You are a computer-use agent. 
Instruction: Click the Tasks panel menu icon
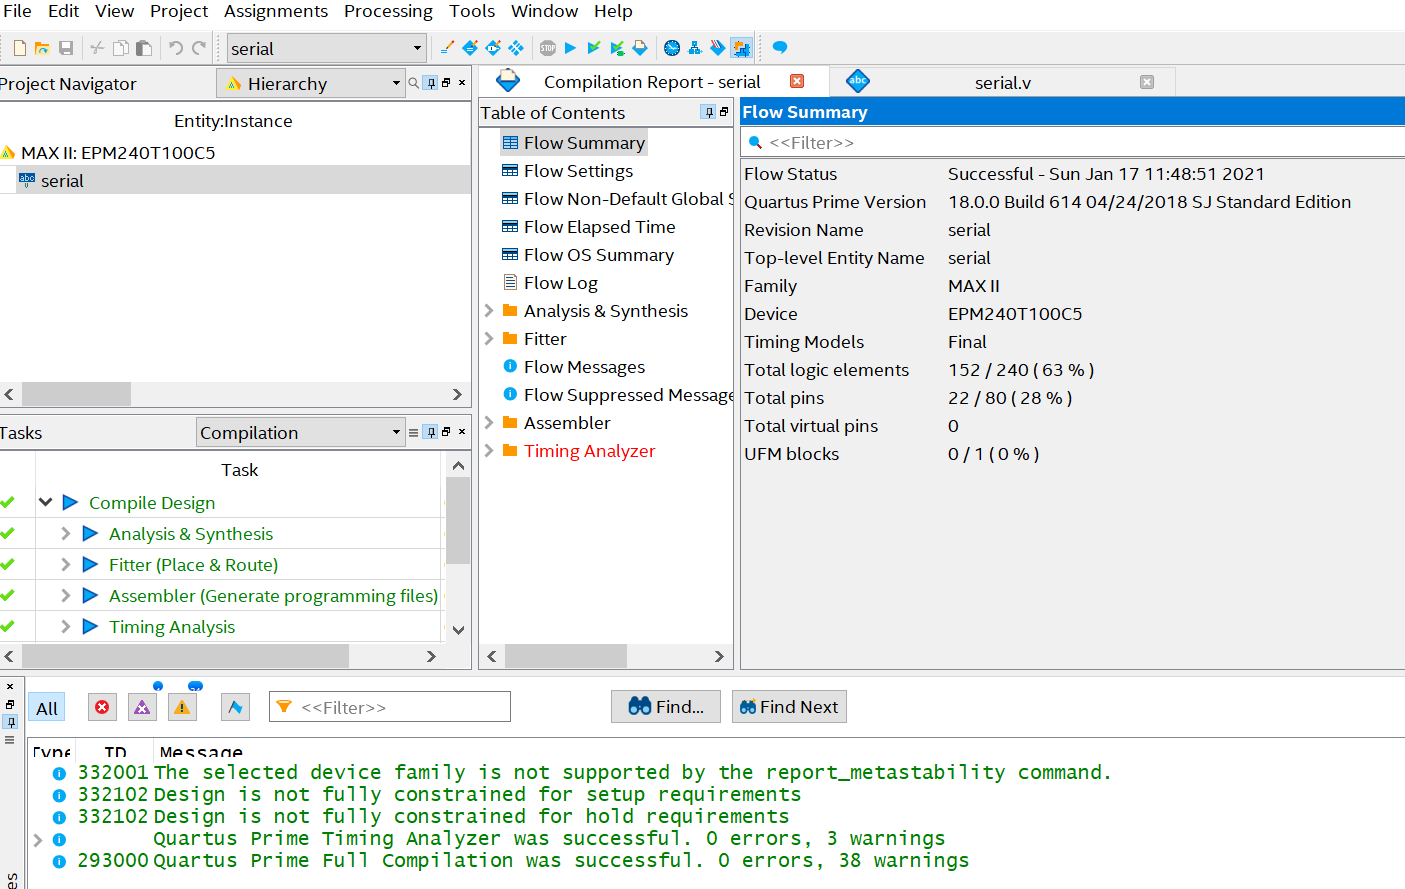pos(413,432)
